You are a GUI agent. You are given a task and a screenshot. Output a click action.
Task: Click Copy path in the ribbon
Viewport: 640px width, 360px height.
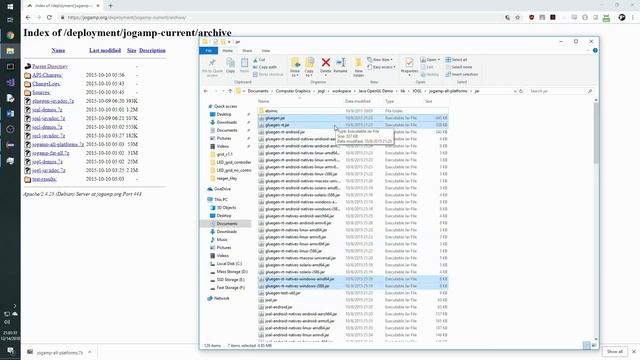265,67
